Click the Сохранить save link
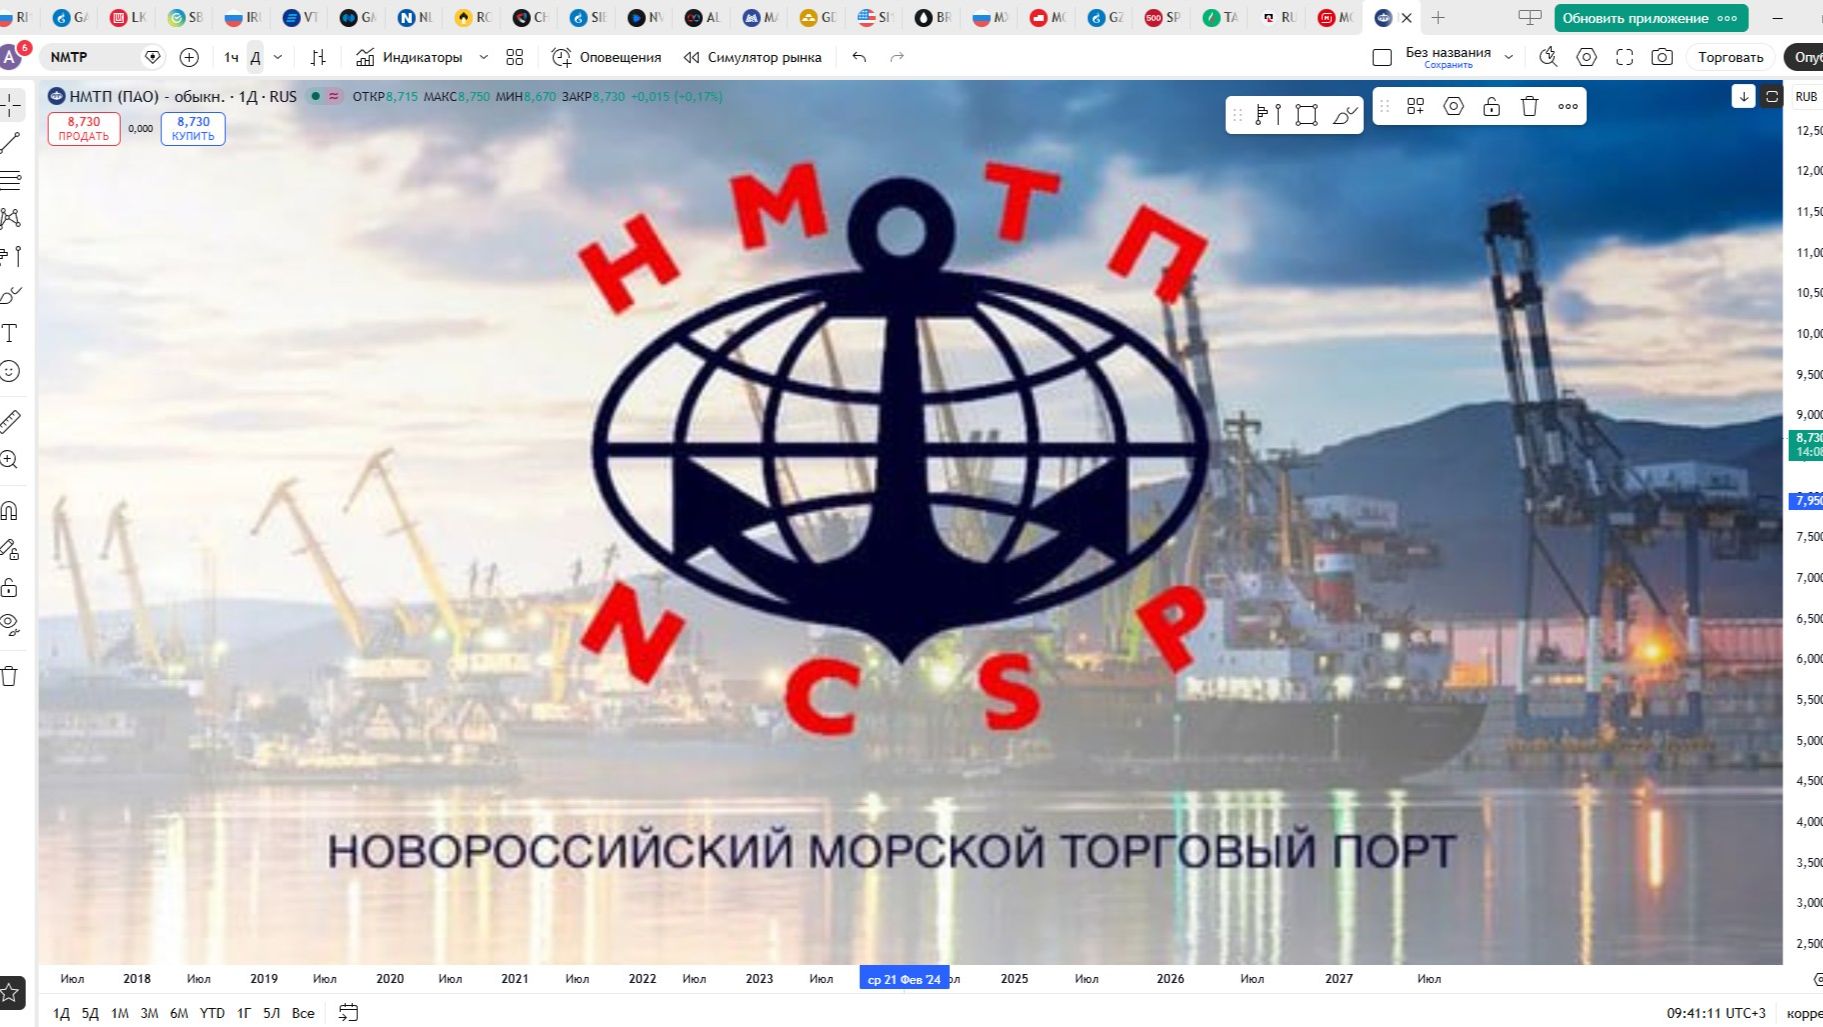1823x1027 pixels. (1448, 65)
